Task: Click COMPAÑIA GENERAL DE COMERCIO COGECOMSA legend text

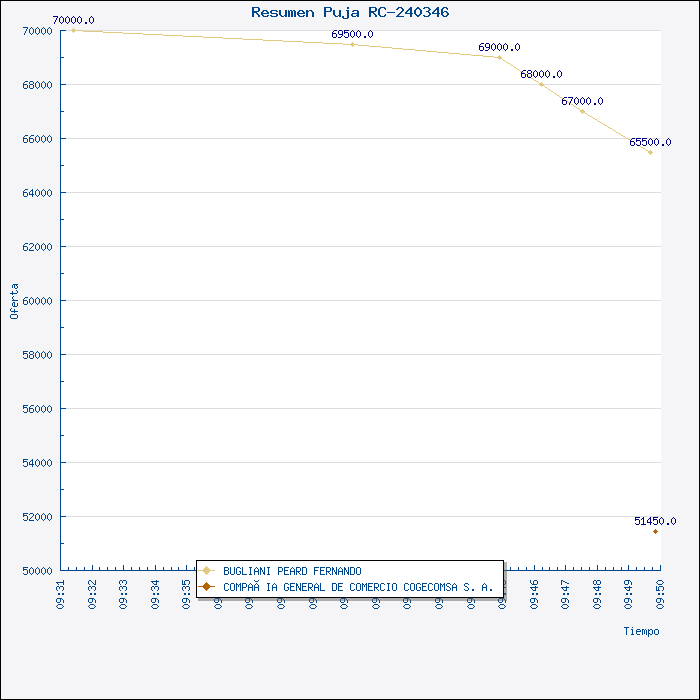Action: pyautogui.click(x=358, y=587)
